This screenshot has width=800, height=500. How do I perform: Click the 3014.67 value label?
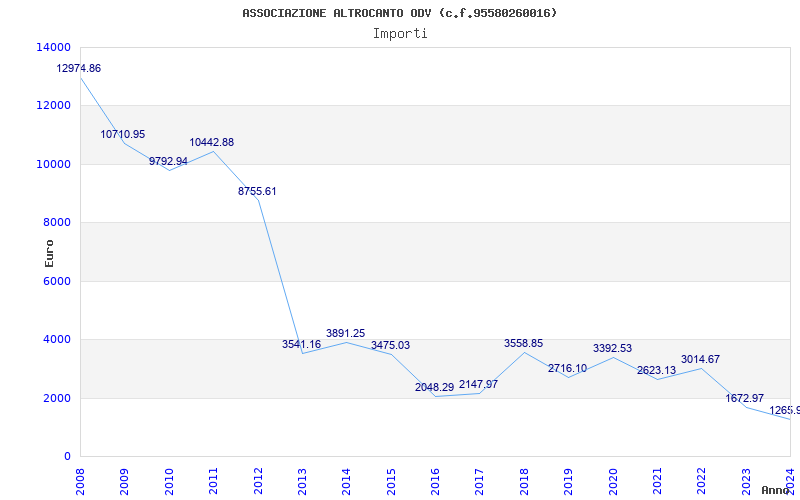[700, 359]
